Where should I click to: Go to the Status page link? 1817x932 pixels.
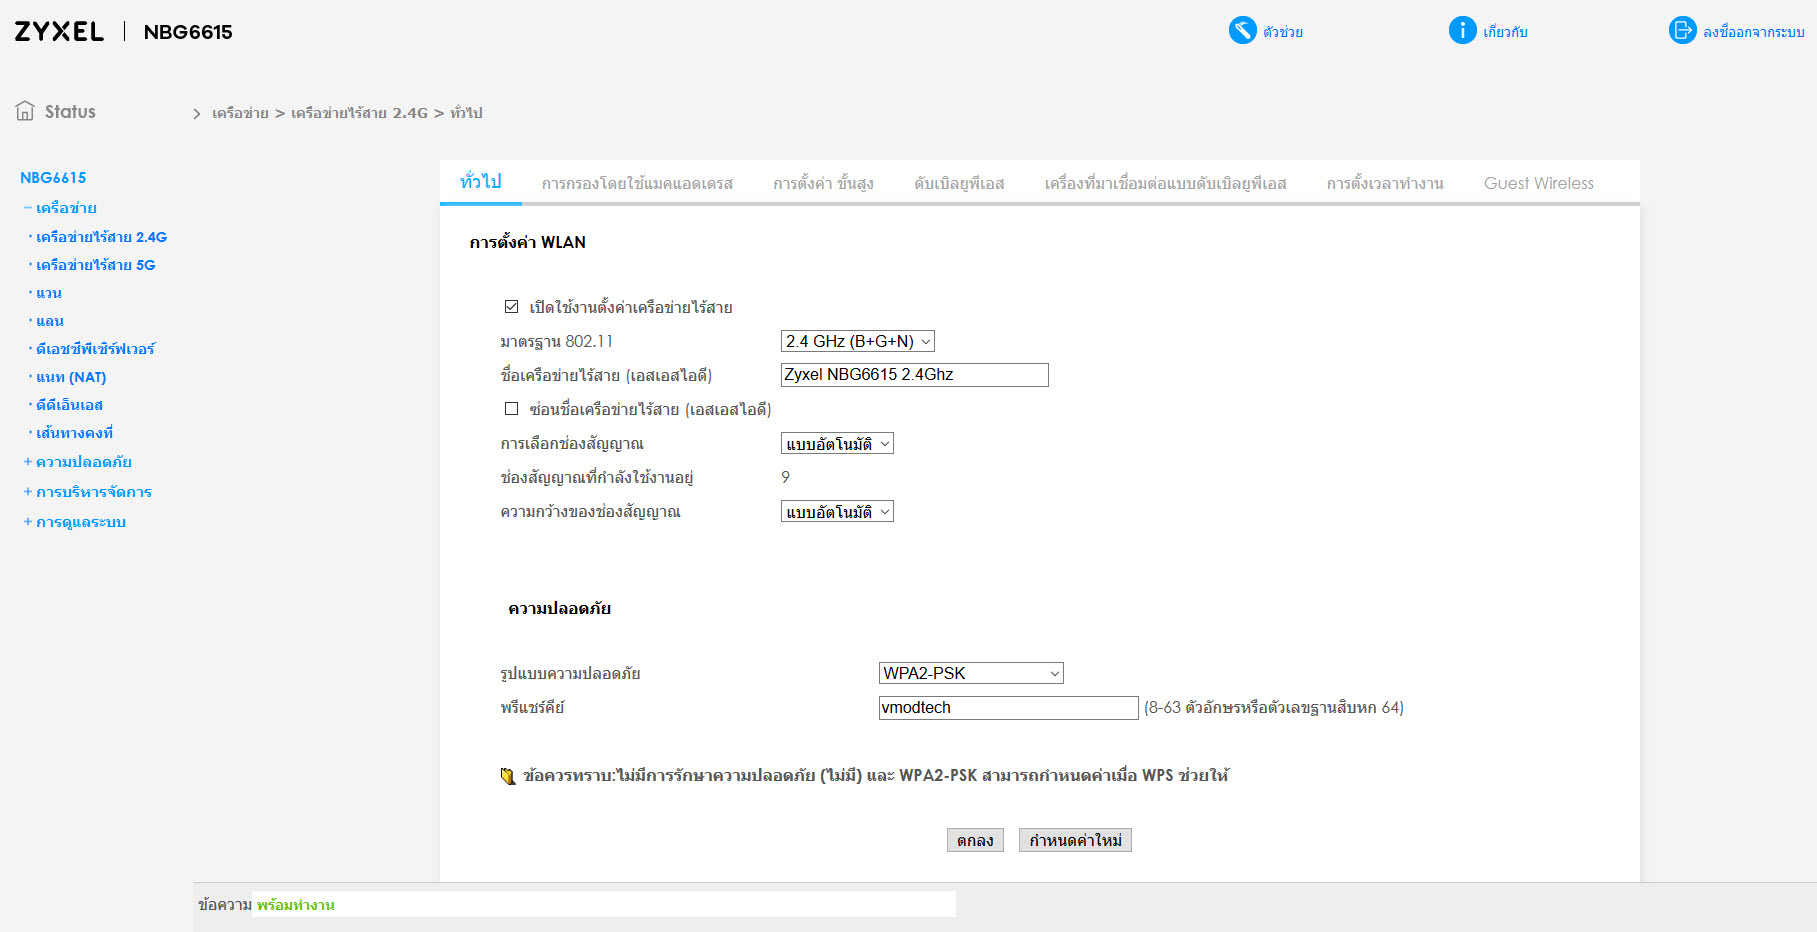click(x=70, y=112)
